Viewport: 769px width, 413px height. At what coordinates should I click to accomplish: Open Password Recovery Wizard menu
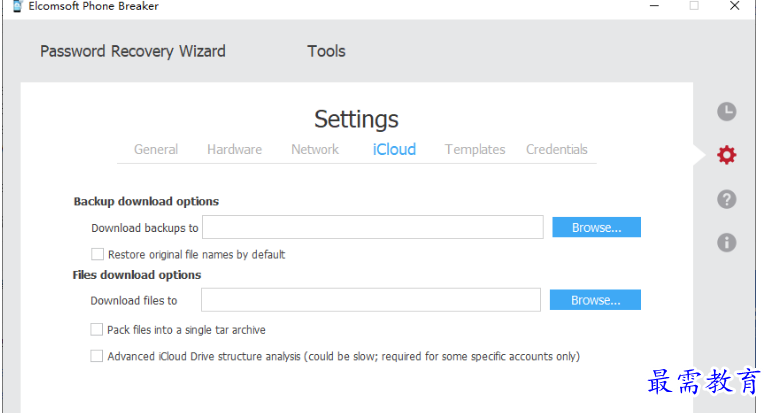pyautogui.click(x=133, y=51)
